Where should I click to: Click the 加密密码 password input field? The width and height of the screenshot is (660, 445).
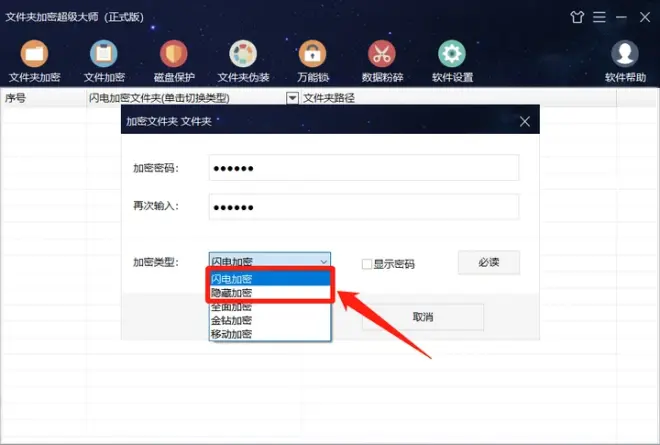click(x=364, y=168)
